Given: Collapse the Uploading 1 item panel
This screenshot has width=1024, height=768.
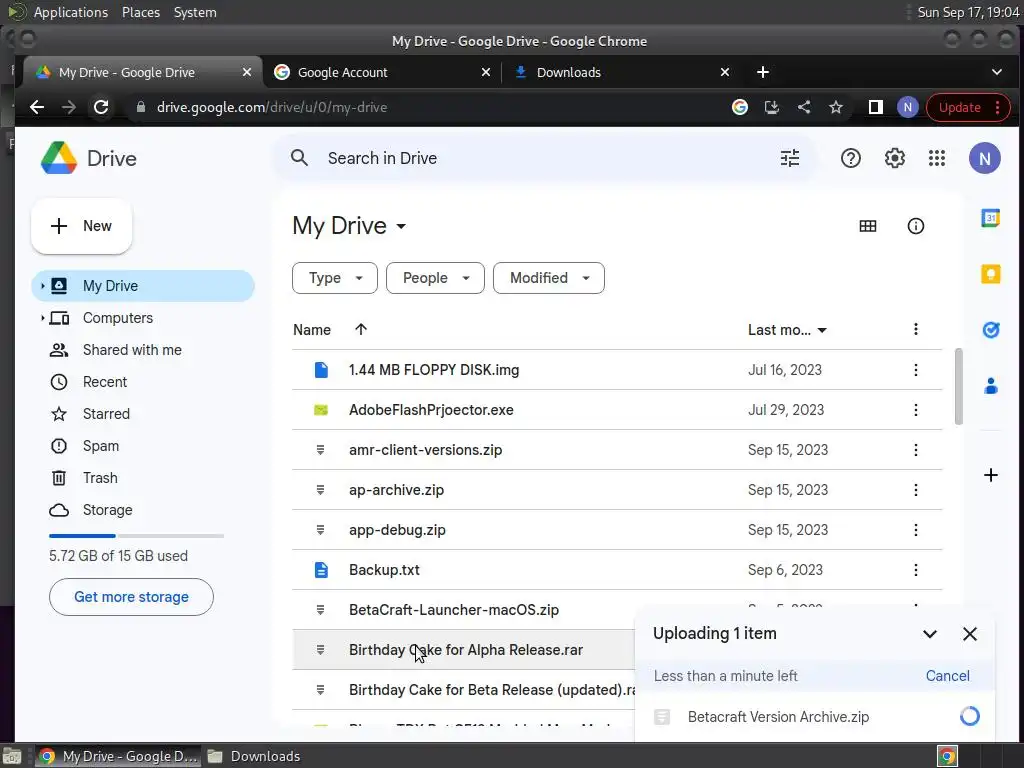Looking at the screenshot, I should (x=930, y=634).
